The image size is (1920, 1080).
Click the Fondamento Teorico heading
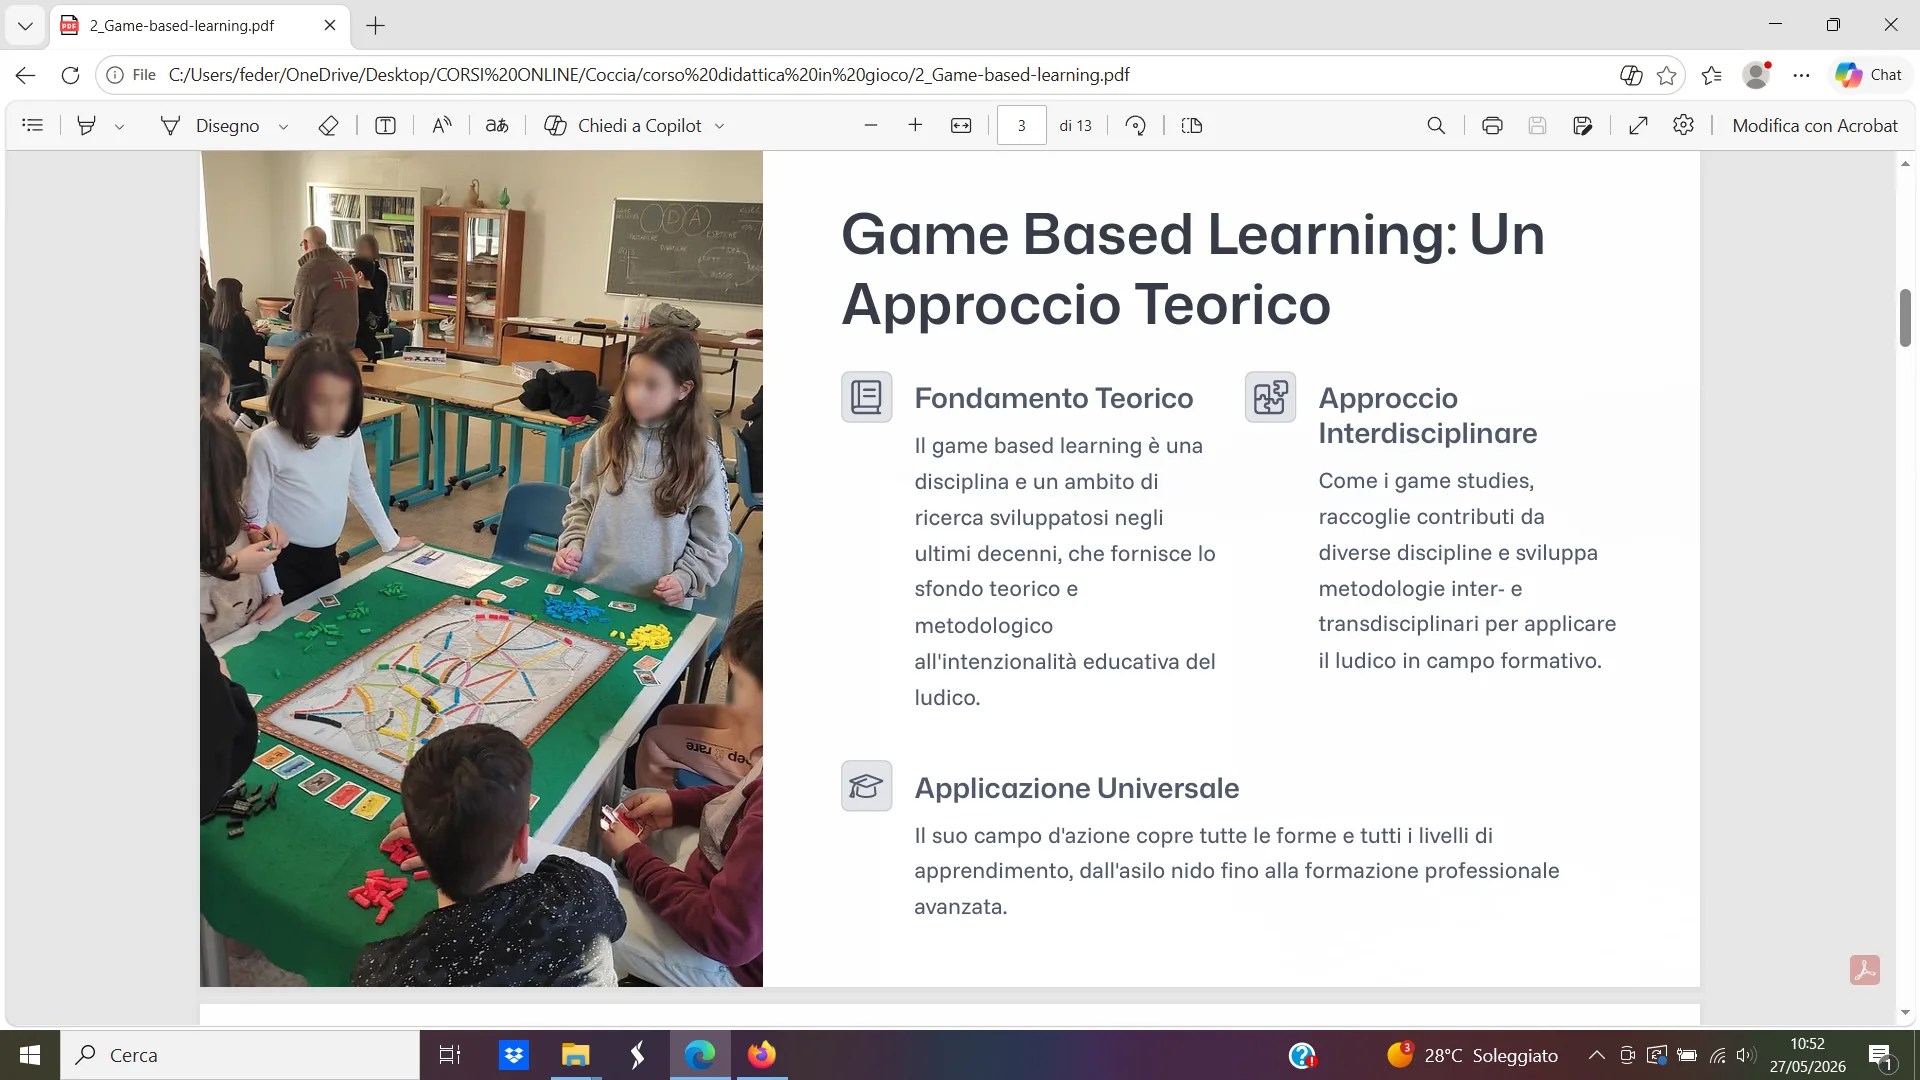click(1053, 398)
